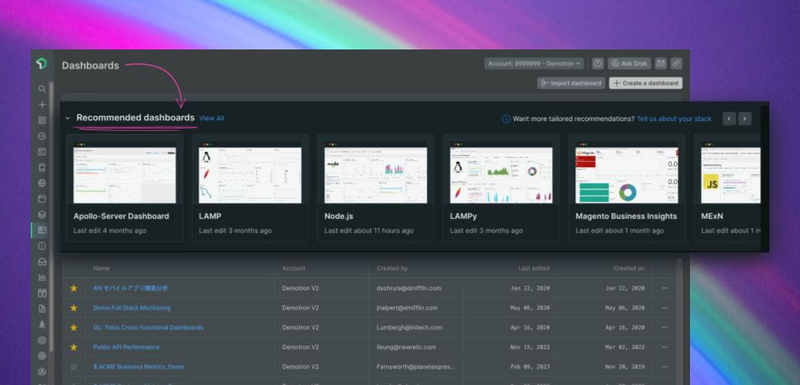Collapse the Recommended dashboards section
Viewport: 800px width, 385px height.
point(68,118)
